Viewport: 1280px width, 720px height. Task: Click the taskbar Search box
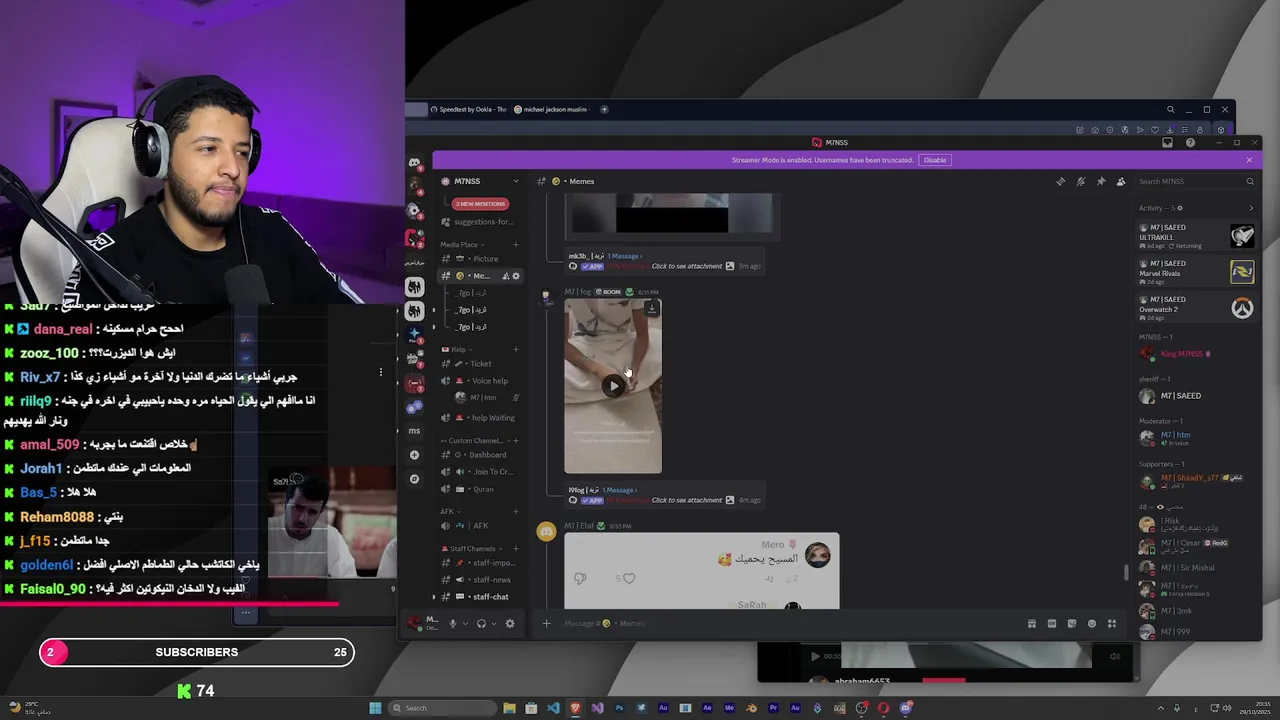click(440, 708)
